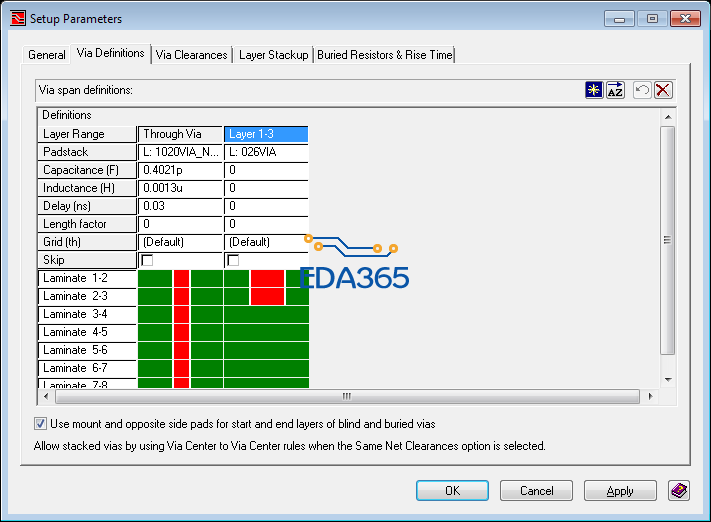Image resolution: width=711 pixels, height=522 pixels.
Task: Open Layer 1-3 Grid (Default) cell
Action: coord(266,242)
